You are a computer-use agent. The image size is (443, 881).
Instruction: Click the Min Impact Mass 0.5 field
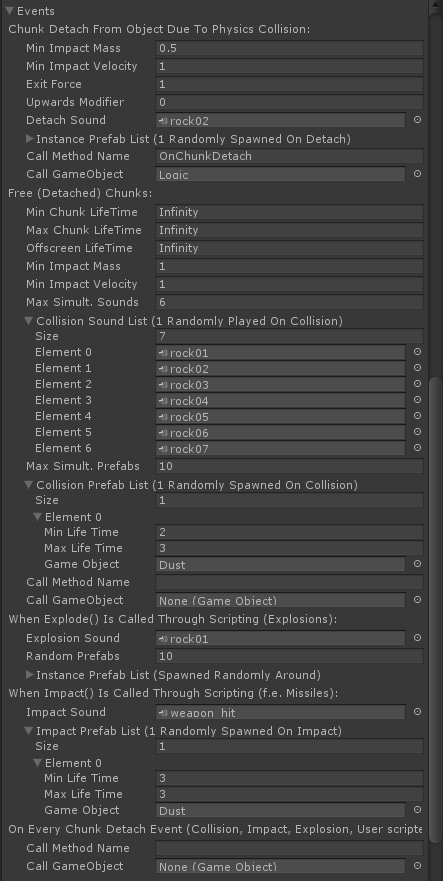(289, 48)
